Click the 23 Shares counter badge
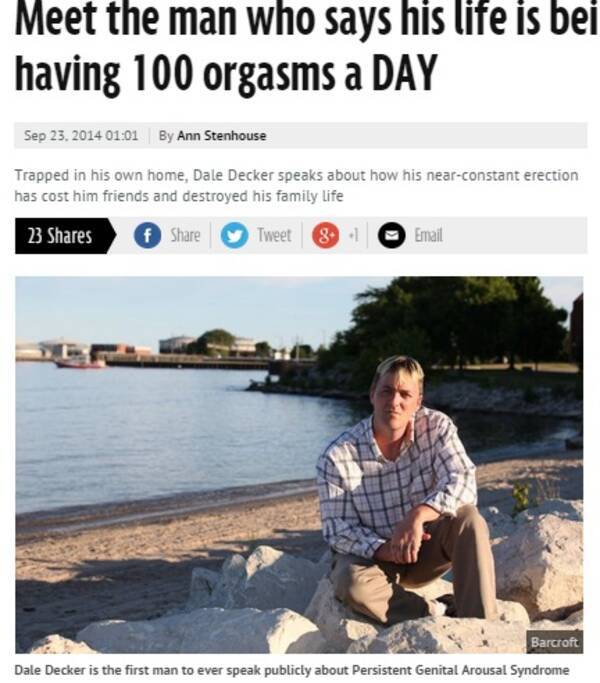Viewport: 600px width, 683px height. pos(65,236)
